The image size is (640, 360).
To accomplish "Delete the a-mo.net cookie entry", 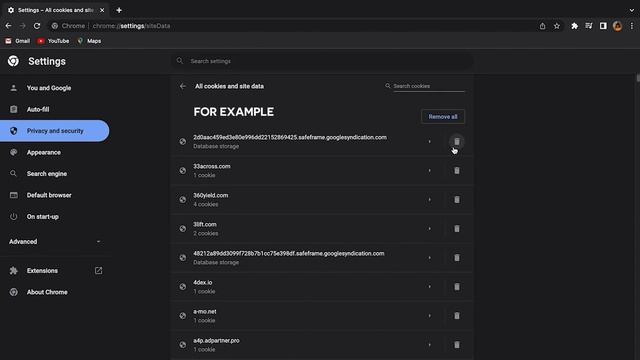I will coord(457,316).
